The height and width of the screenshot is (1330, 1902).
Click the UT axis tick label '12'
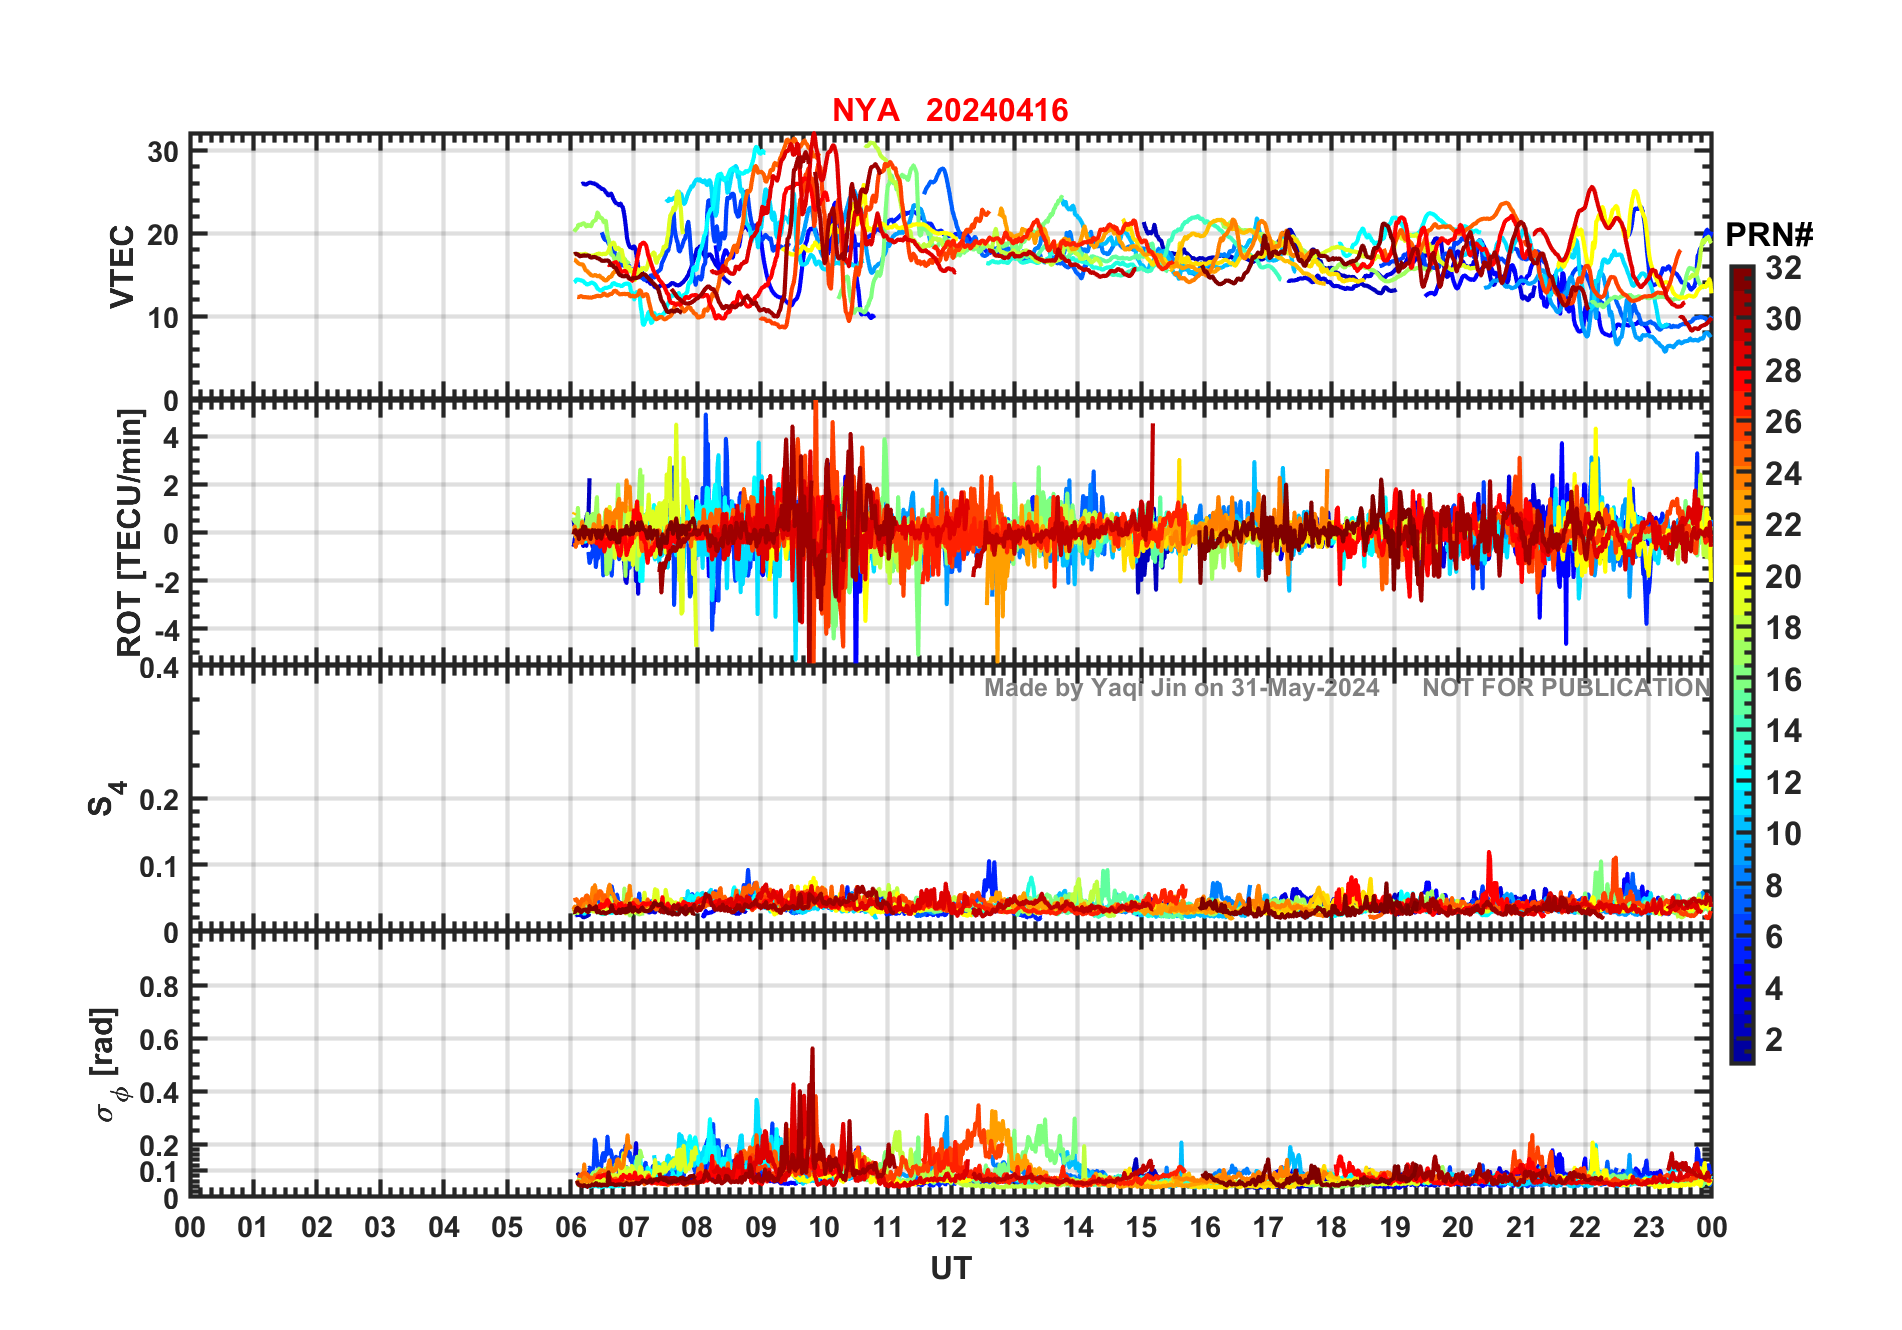click(x=951, y=1227)
